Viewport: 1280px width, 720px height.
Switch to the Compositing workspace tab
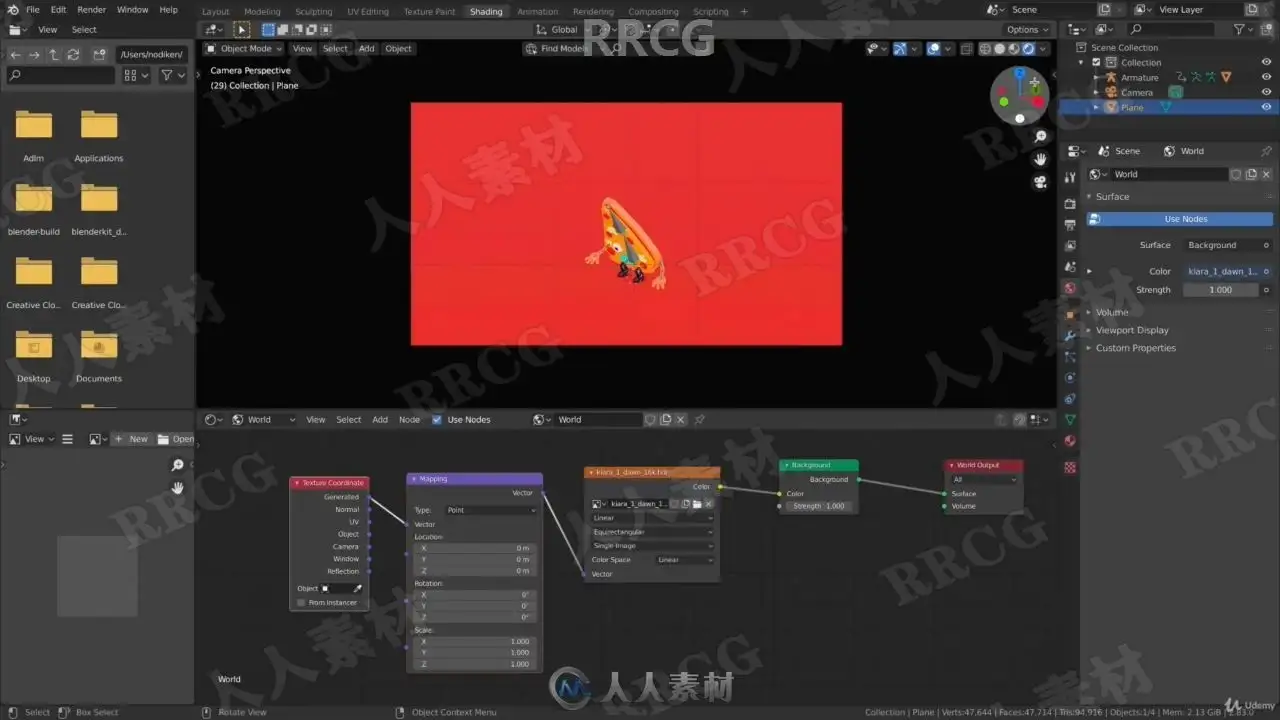click(653, 12)
